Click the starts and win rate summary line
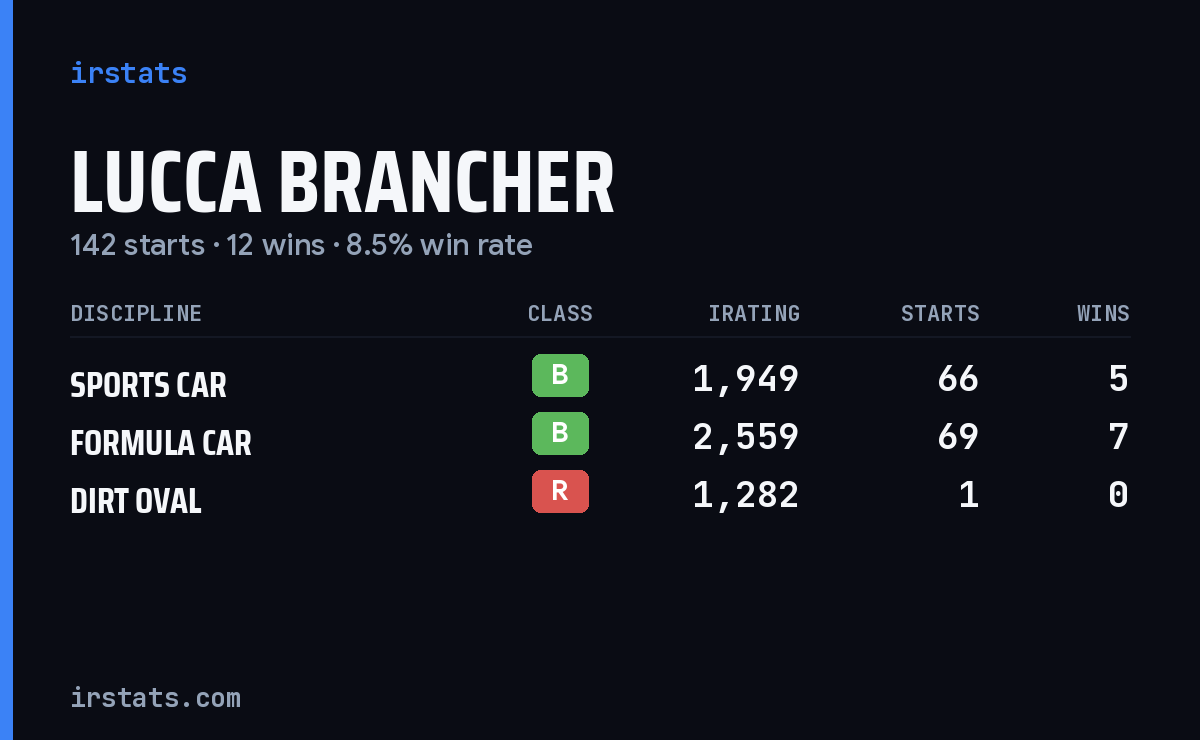1200x740 pixels. (x=301, y=245)
